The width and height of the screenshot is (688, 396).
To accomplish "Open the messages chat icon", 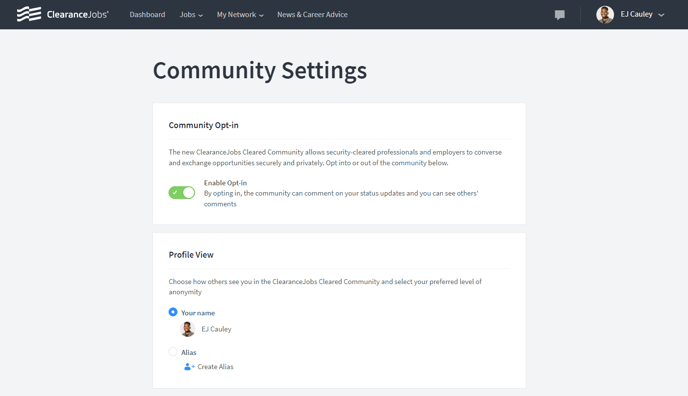I will click(559, 15).
